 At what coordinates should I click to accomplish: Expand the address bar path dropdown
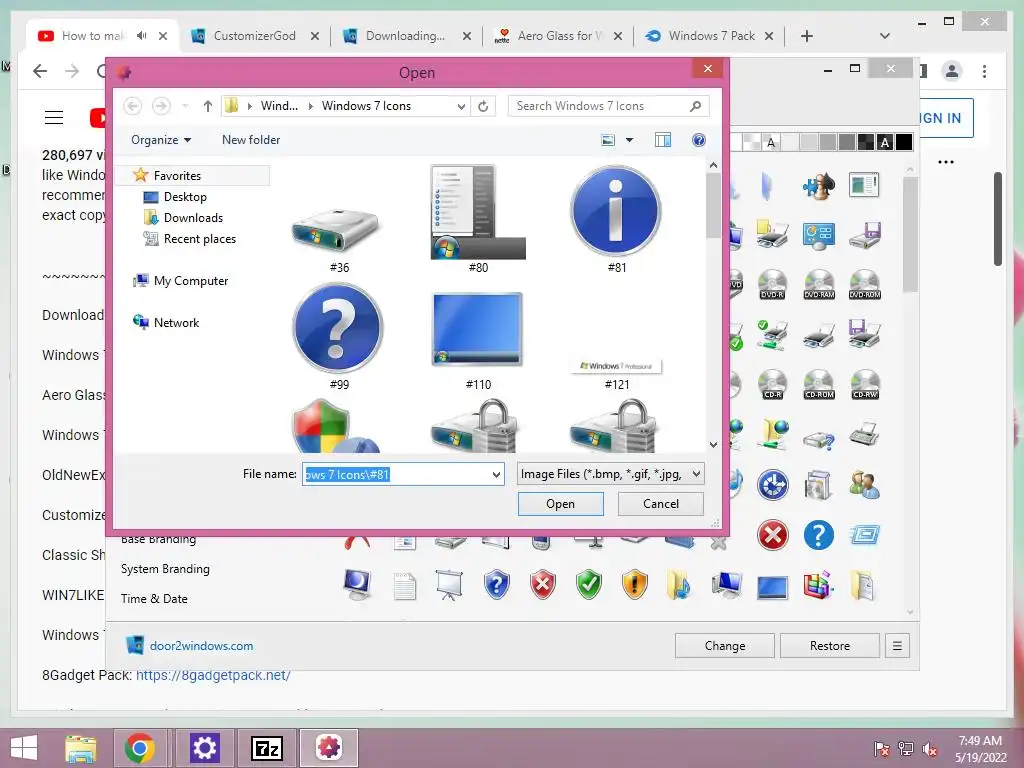461,106
